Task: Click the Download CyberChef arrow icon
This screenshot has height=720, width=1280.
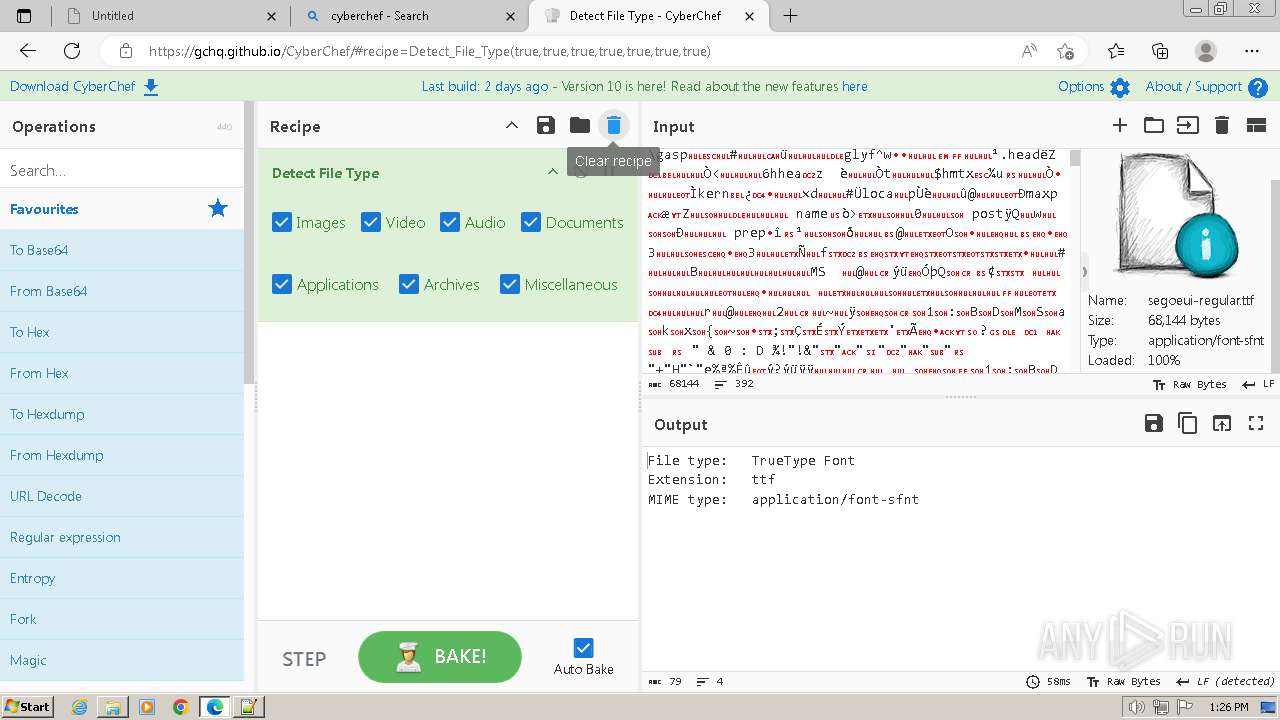Action: 151,87
